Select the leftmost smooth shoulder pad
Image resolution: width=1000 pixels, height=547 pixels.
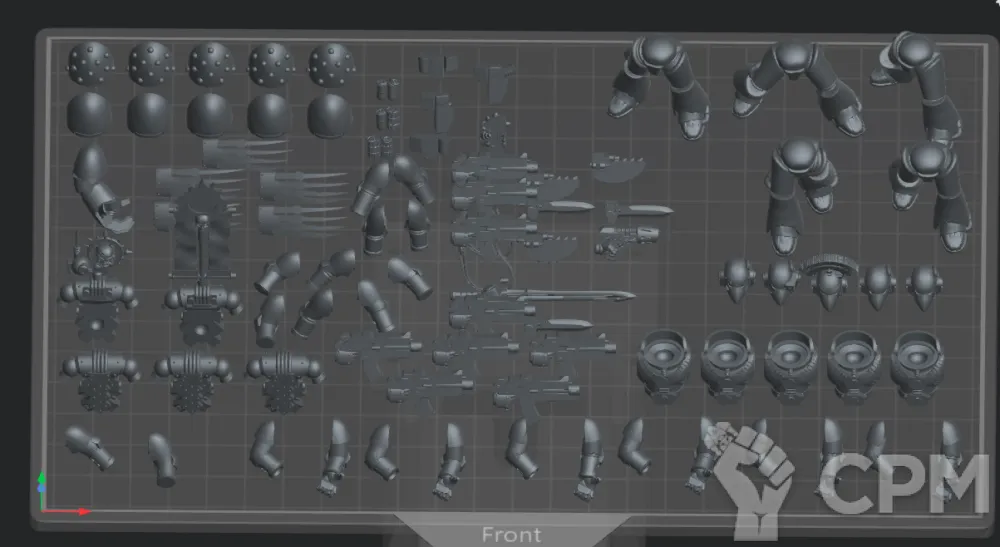point(90,112)
